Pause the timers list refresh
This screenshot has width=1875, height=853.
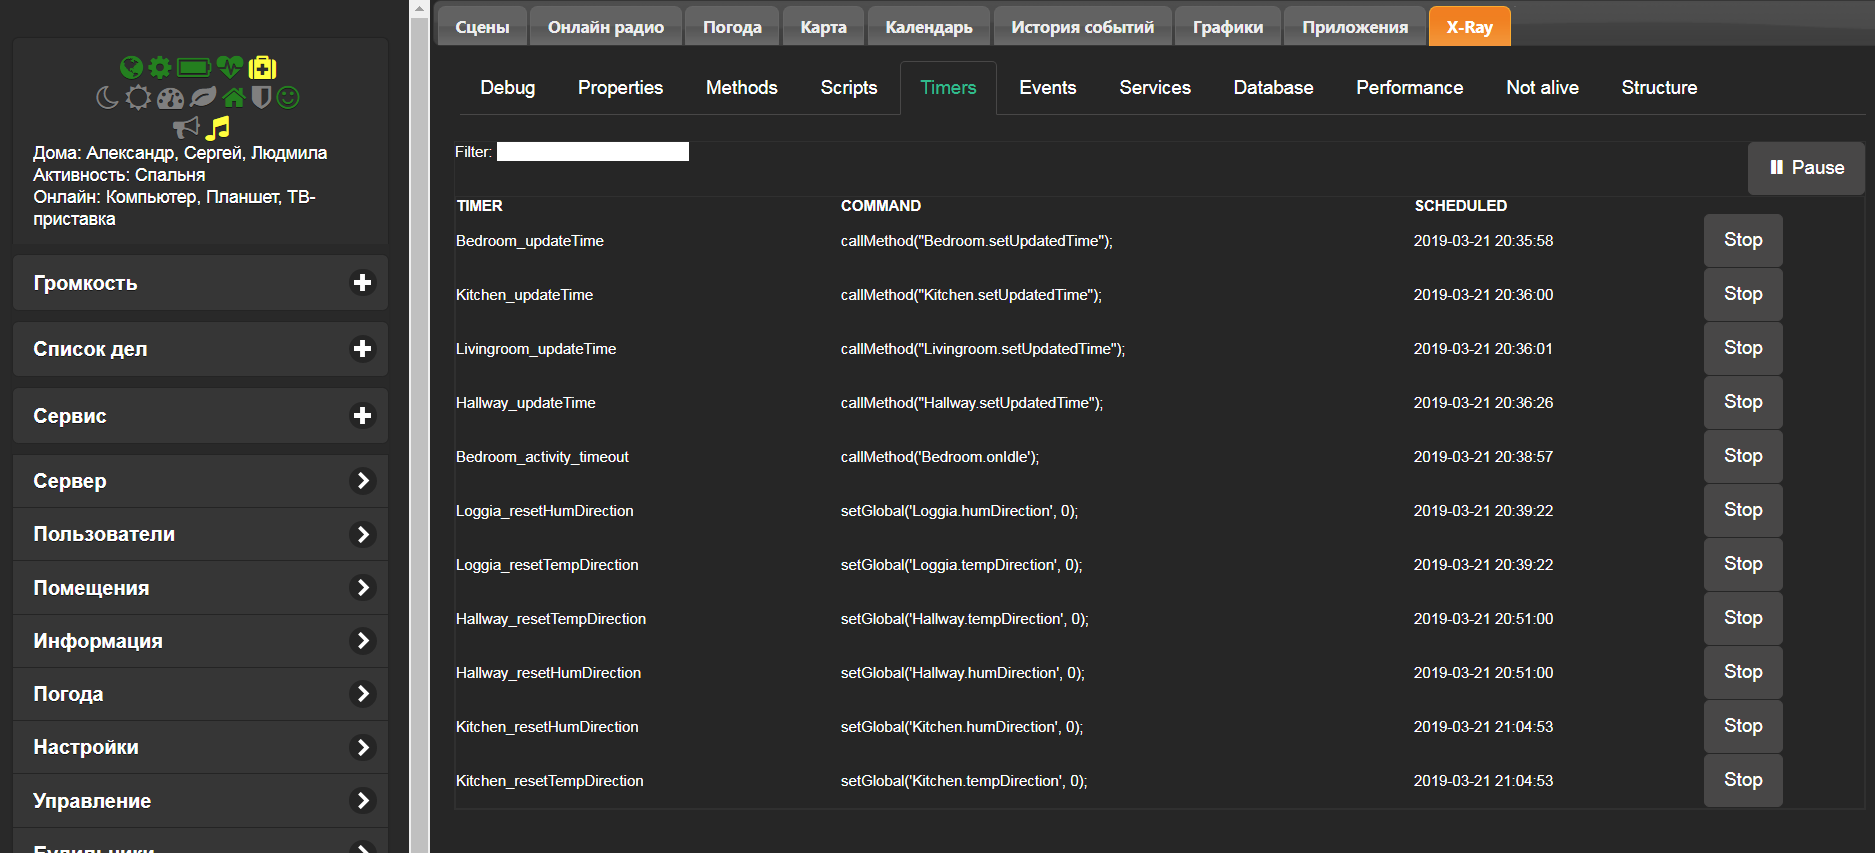[x=1806, y=168]
